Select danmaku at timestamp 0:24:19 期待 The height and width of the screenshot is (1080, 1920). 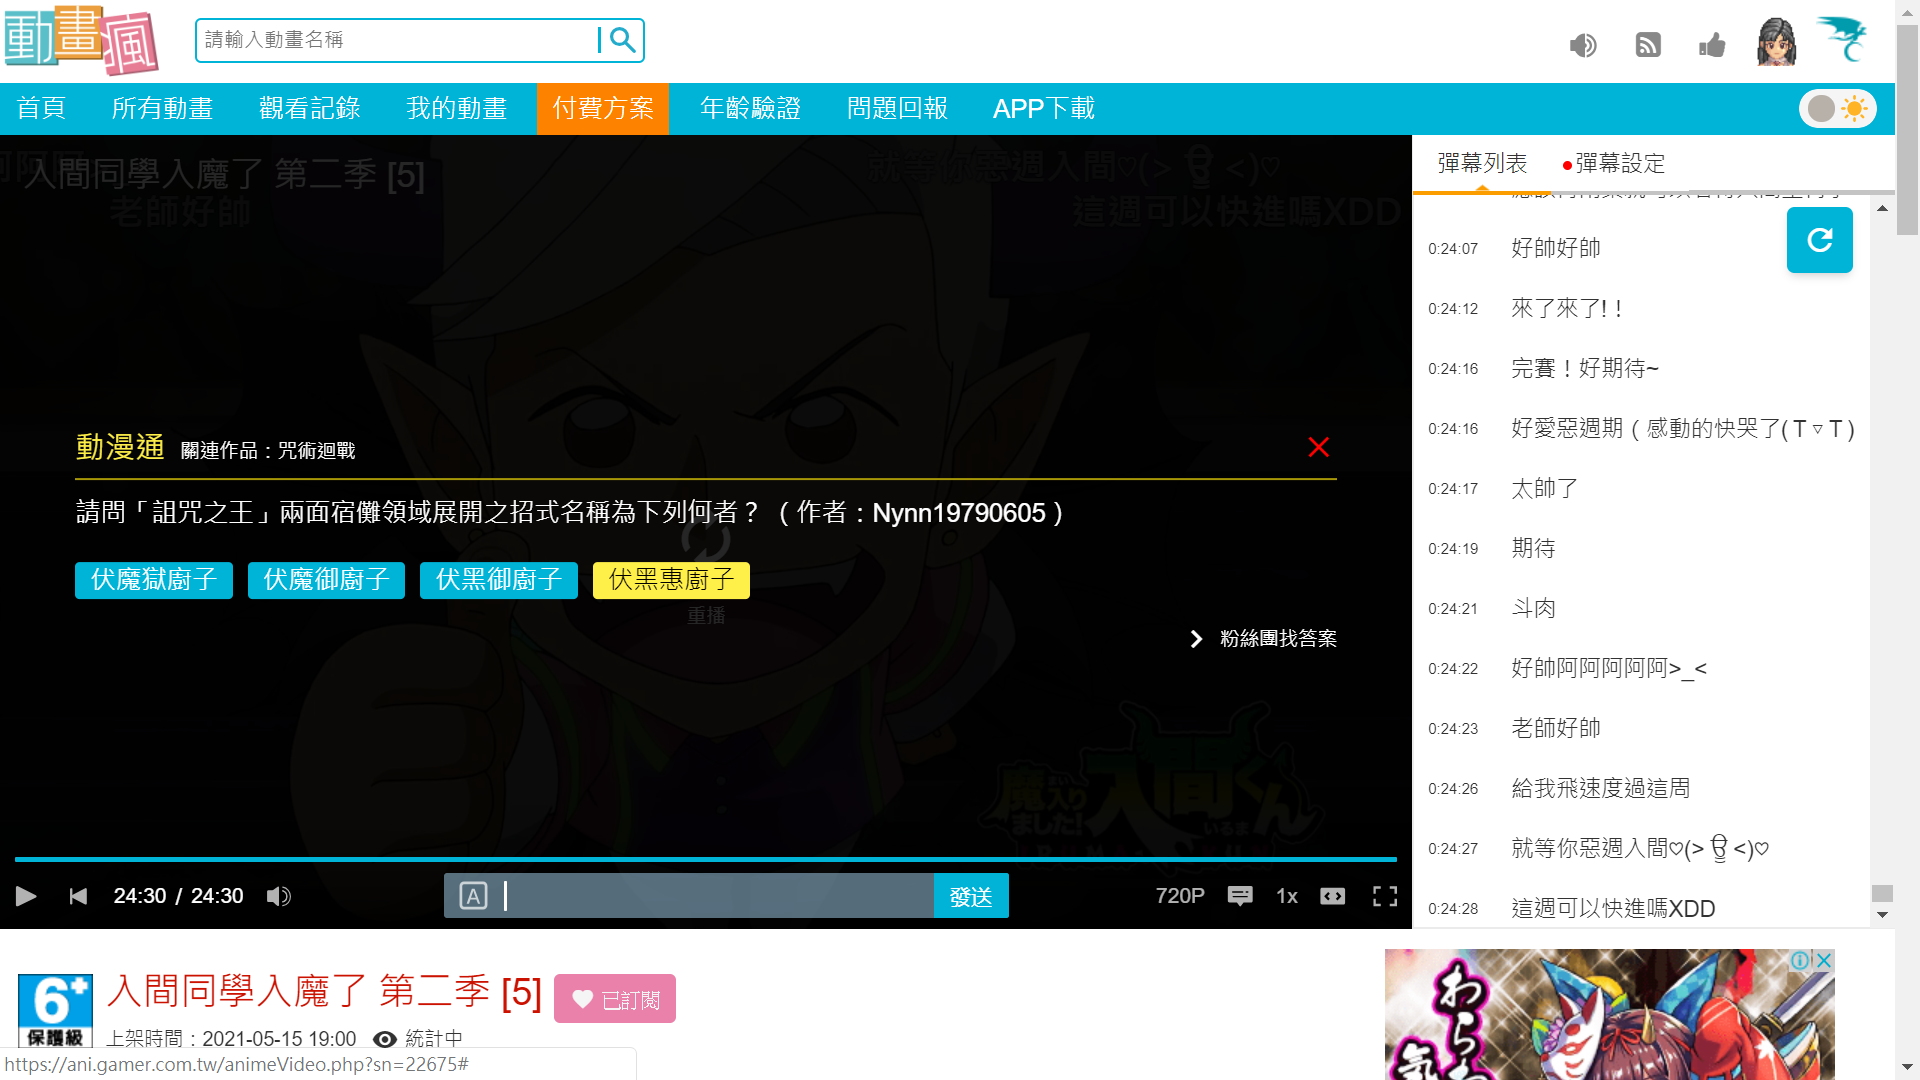(1533, 548)
